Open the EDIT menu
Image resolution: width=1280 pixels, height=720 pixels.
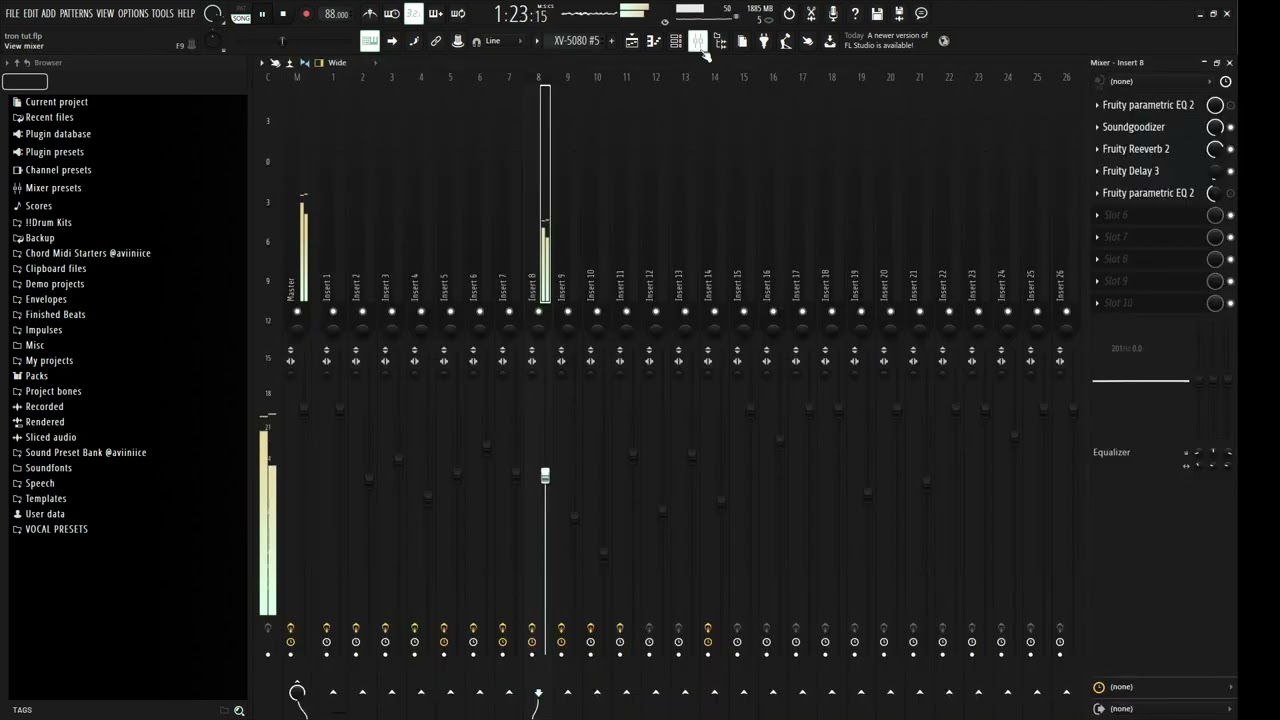31,14
